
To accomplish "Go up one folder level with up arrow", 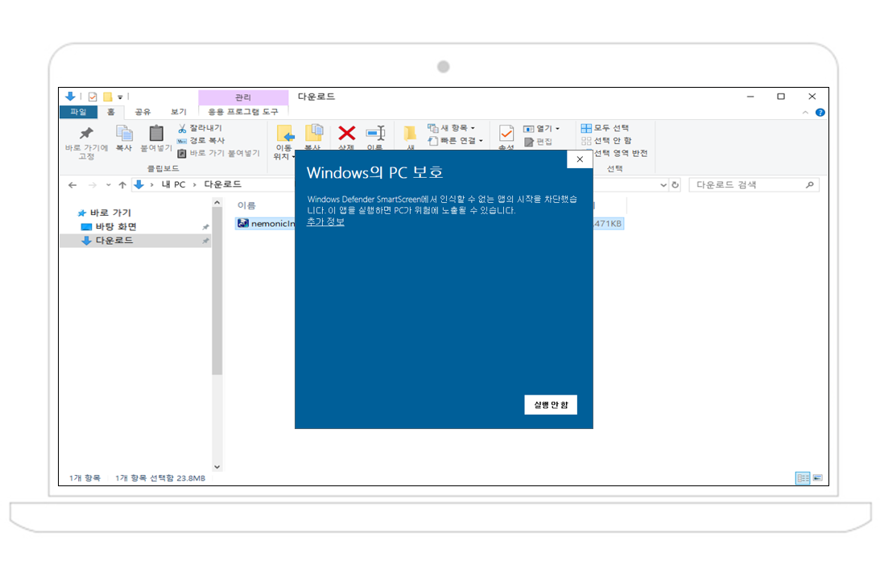I will point(122,185).
